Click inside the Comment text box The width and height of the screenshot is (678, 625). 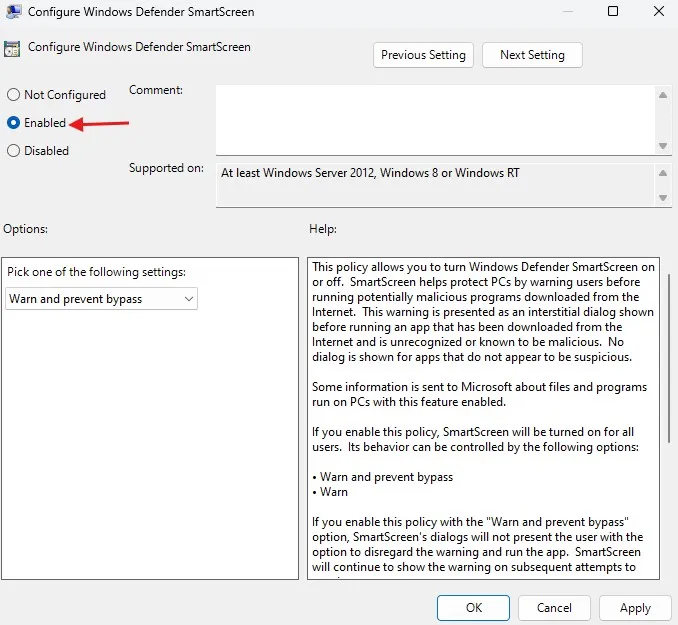(435, 120)
